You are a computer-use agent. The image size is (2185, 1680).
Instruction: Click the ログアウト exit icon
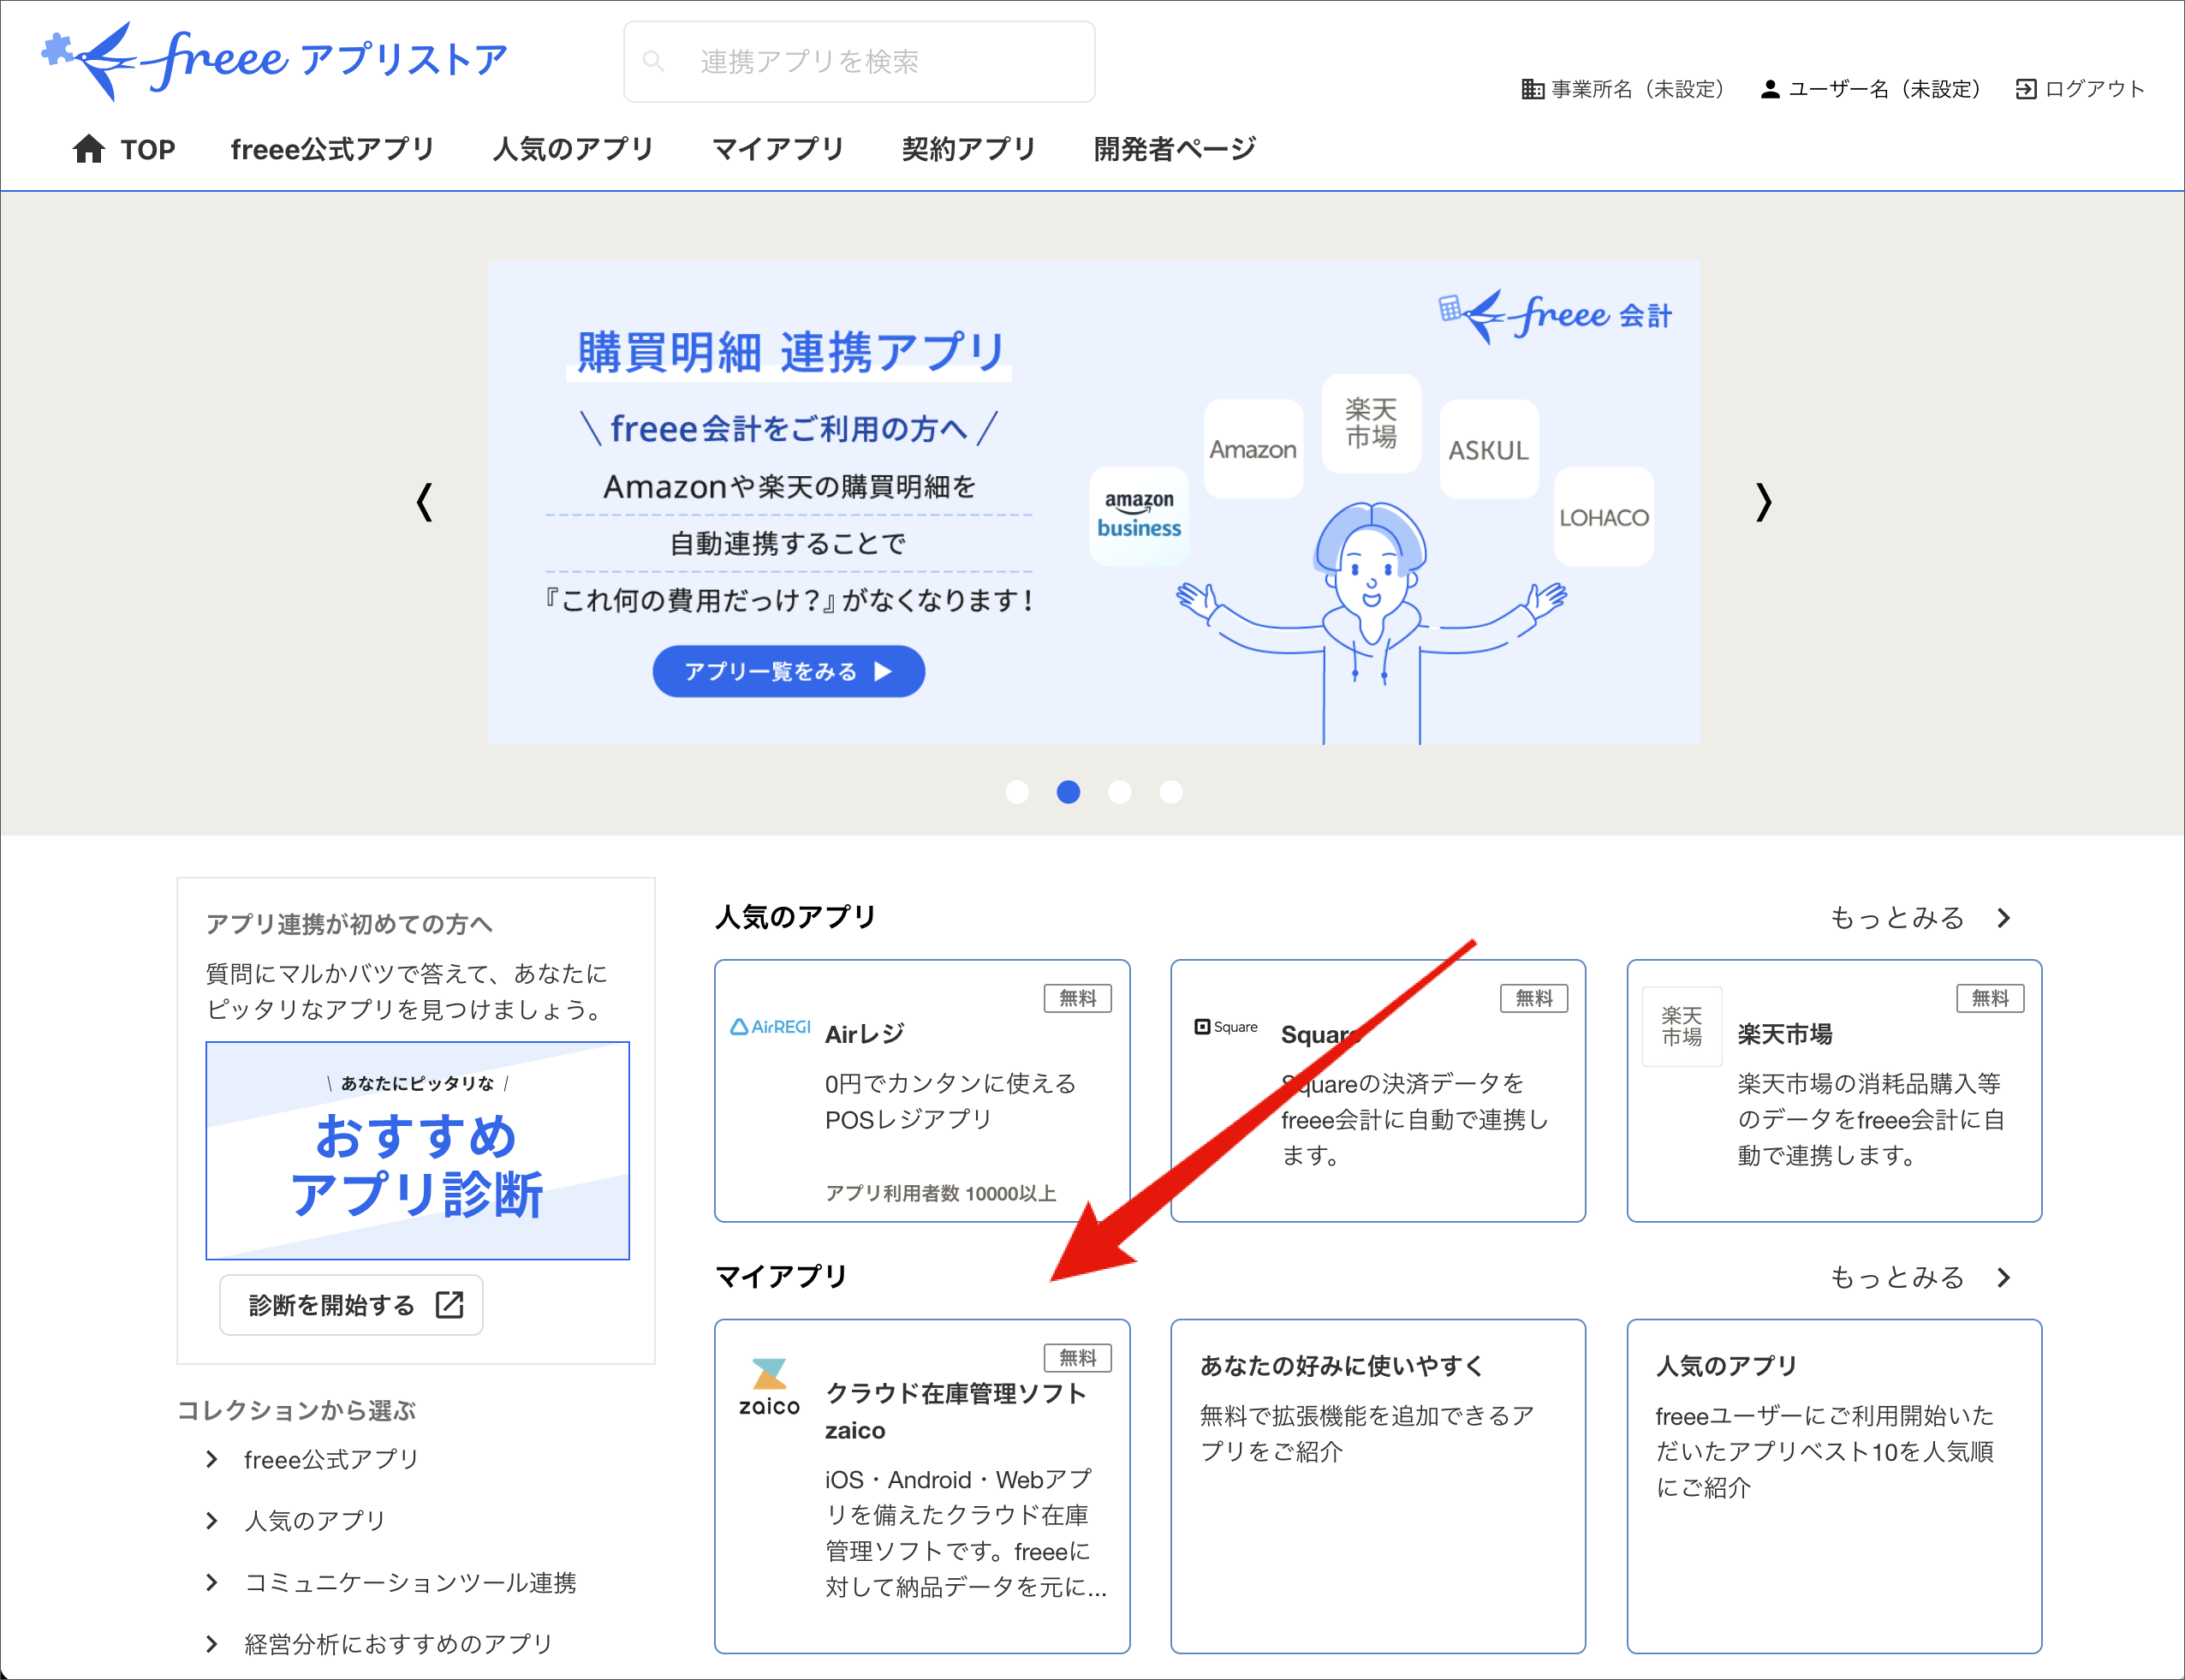coord(2025,89)
